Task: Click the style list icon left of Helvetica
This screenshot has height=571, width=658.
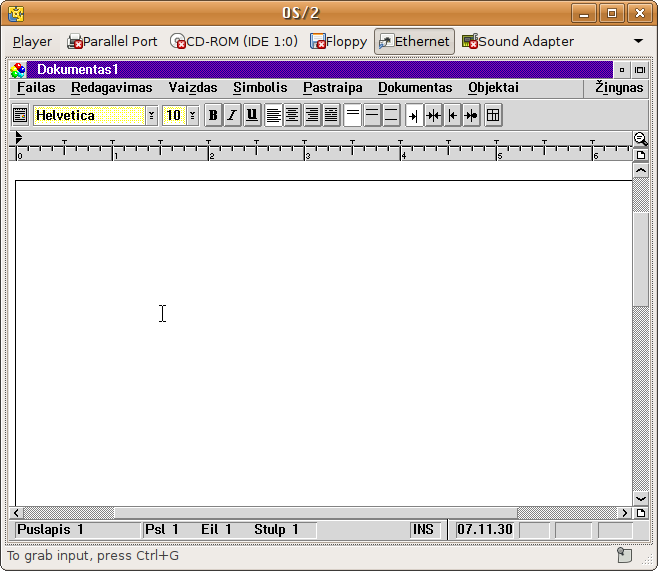Action: point(20,115)
